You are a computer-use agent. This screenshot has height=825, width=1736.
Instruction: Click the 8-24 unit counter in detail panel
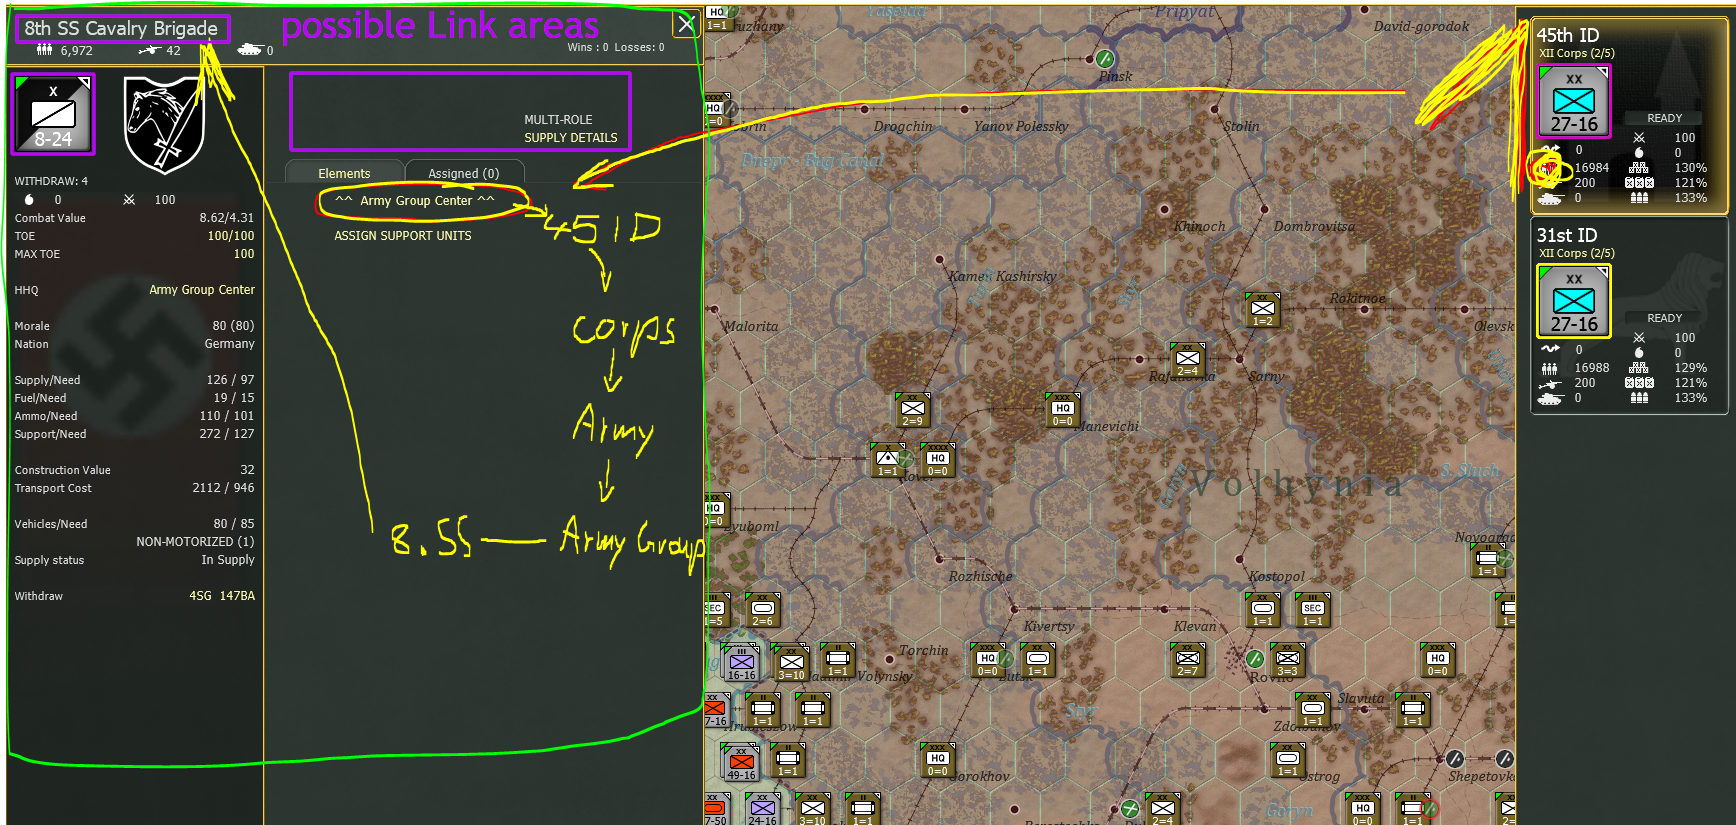click(53, 114)
